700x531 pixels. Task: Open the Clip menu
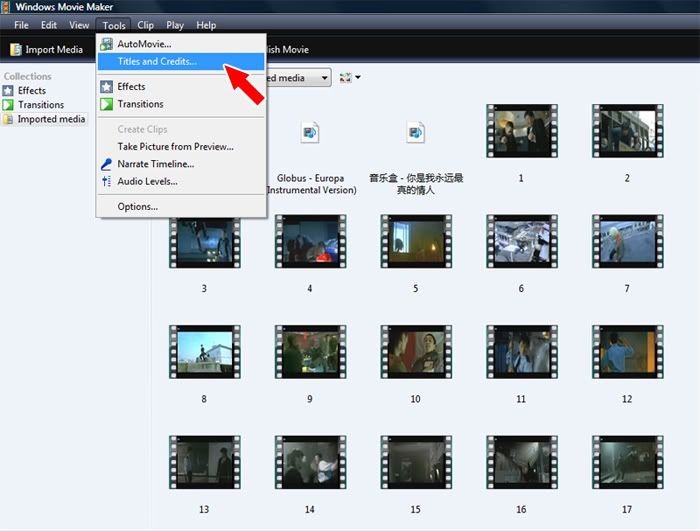point(145,25)
